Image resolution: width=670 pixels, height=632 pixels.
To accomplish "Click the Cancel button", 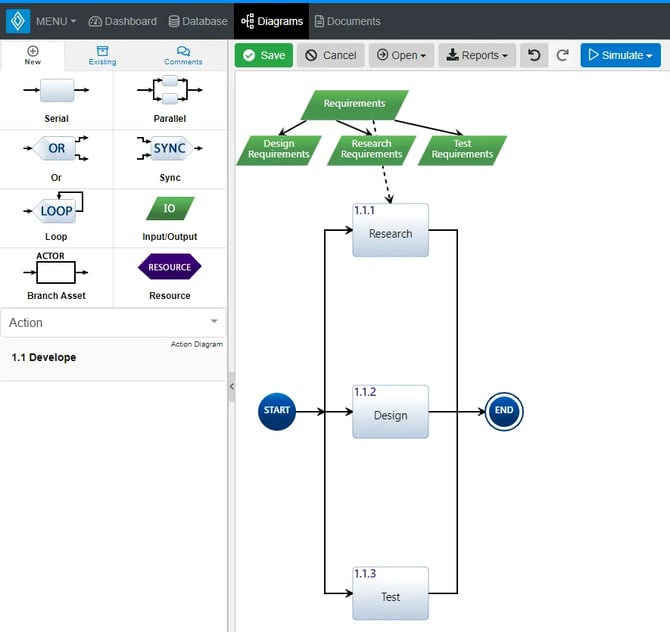I will (x=331, y=55).
